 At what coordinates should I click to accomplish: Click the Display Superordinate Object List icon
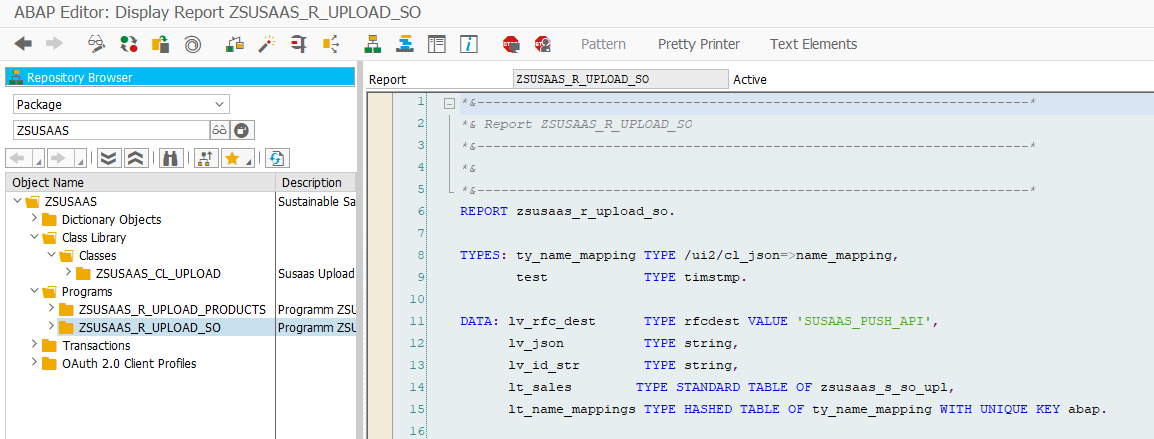coord(205,158)
